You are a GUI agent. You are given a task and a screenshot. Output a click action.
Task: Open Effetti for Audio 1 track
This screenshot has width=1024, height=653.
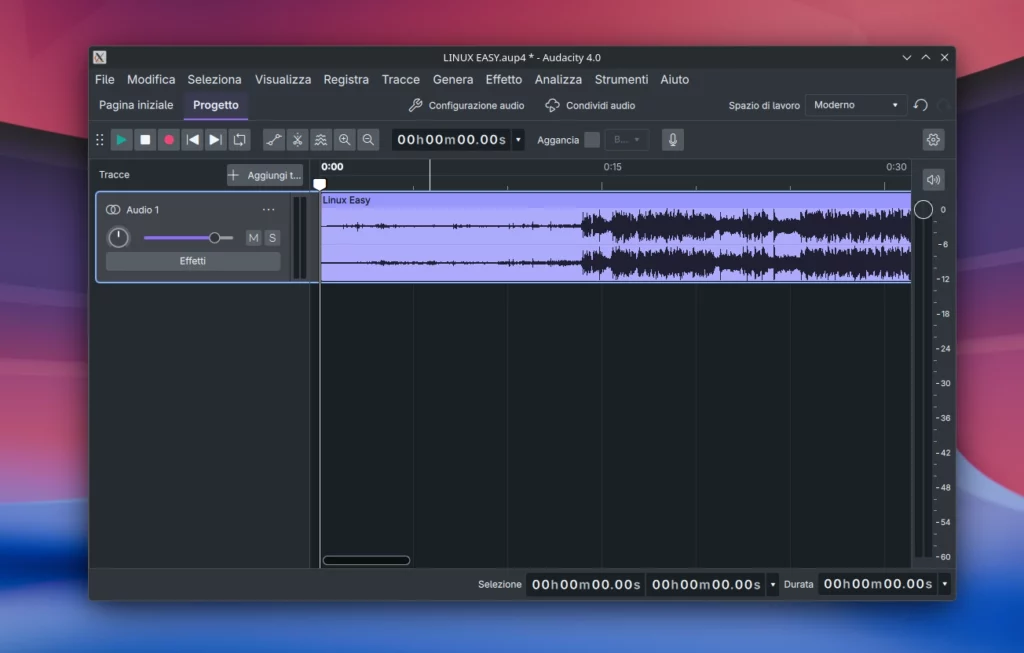tap(193, 261)
